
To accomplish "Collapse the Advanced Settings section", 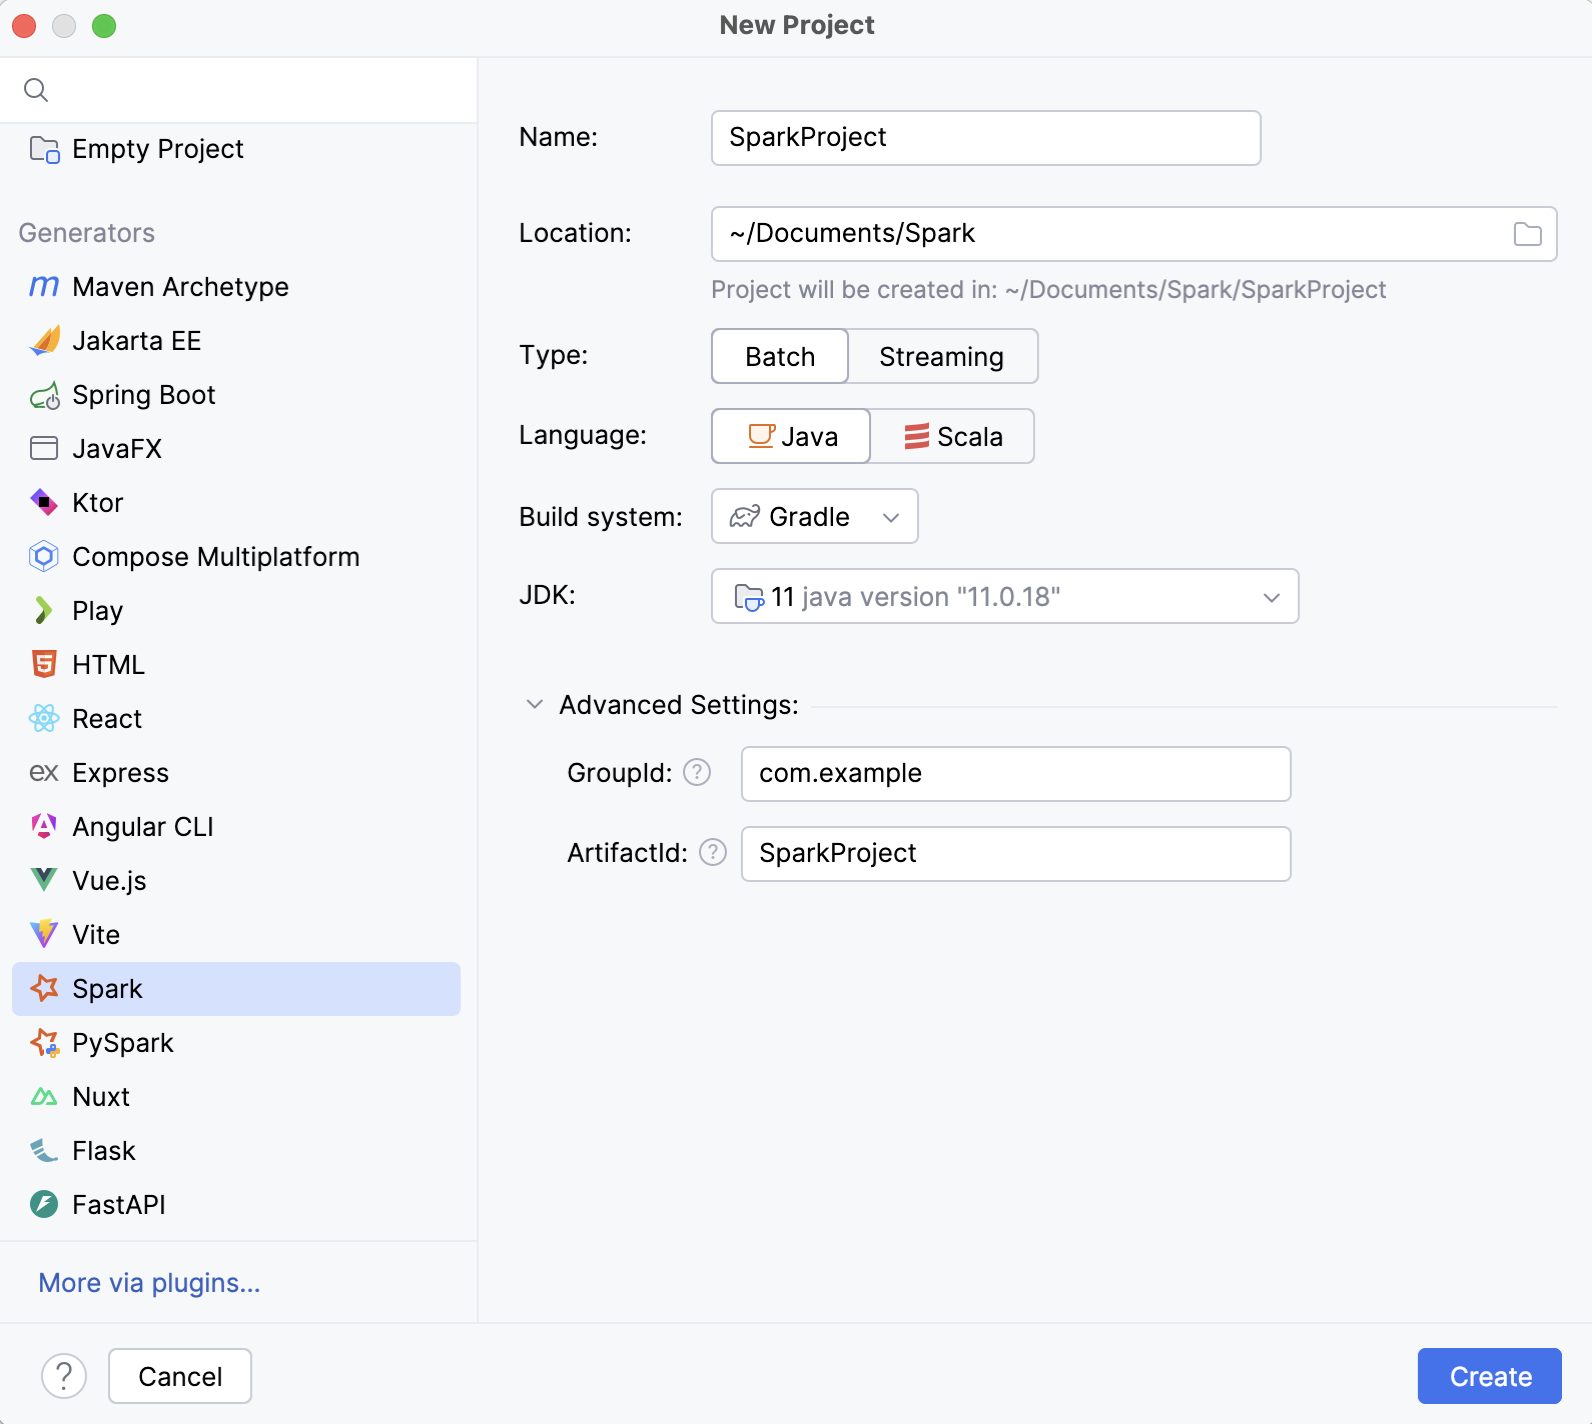I will (x=535, y=705).
